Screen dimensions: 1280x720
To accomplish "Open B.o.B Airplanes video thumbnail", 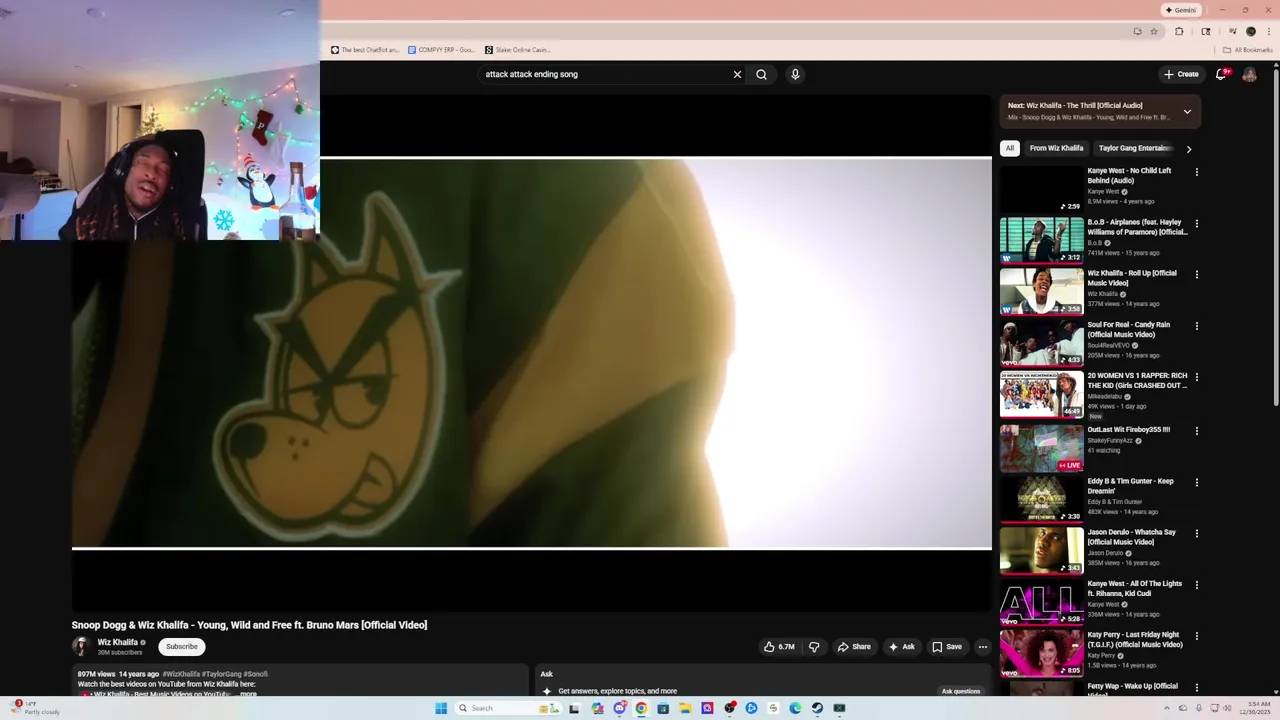I will point(1041,240).
